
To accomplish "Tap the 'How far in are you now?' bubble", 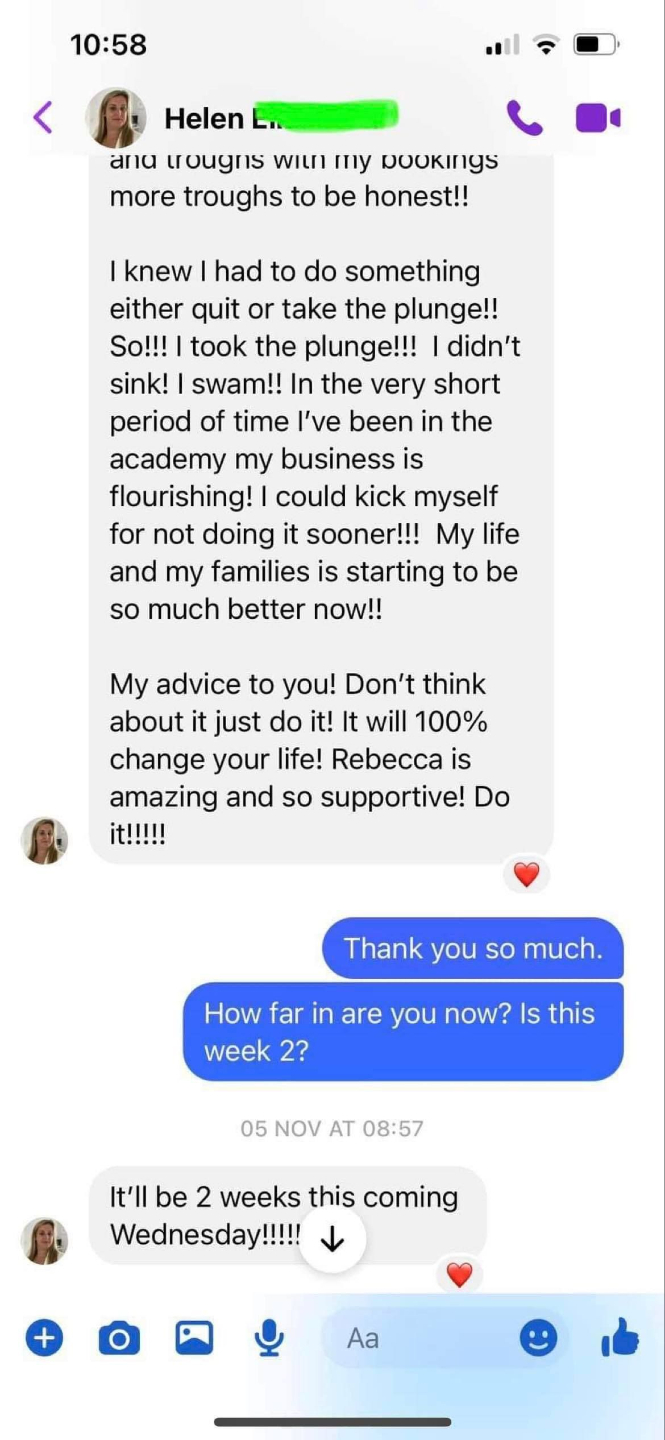I will pyautogui.click(x=402, y=1031).
